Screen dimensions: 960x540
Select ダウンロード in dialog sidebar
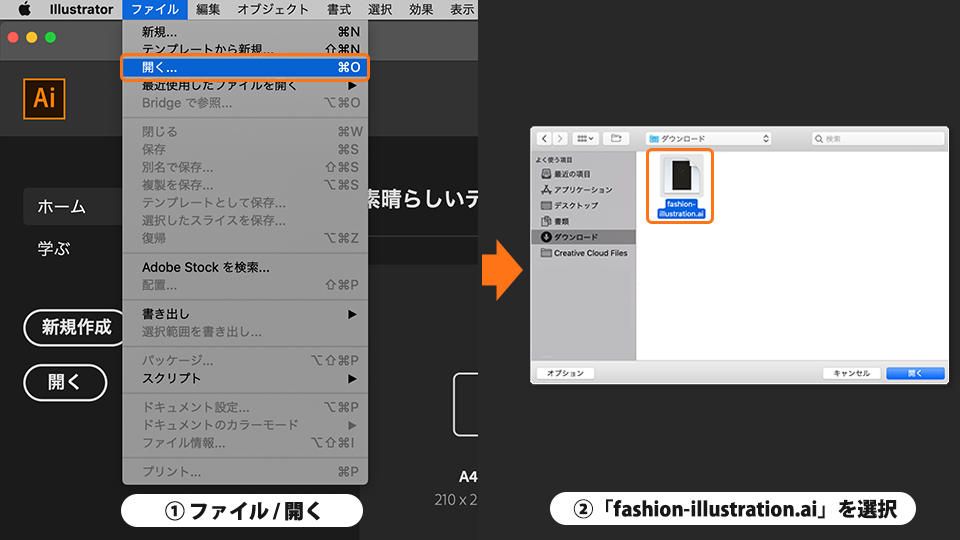click(x=583, y=237)
